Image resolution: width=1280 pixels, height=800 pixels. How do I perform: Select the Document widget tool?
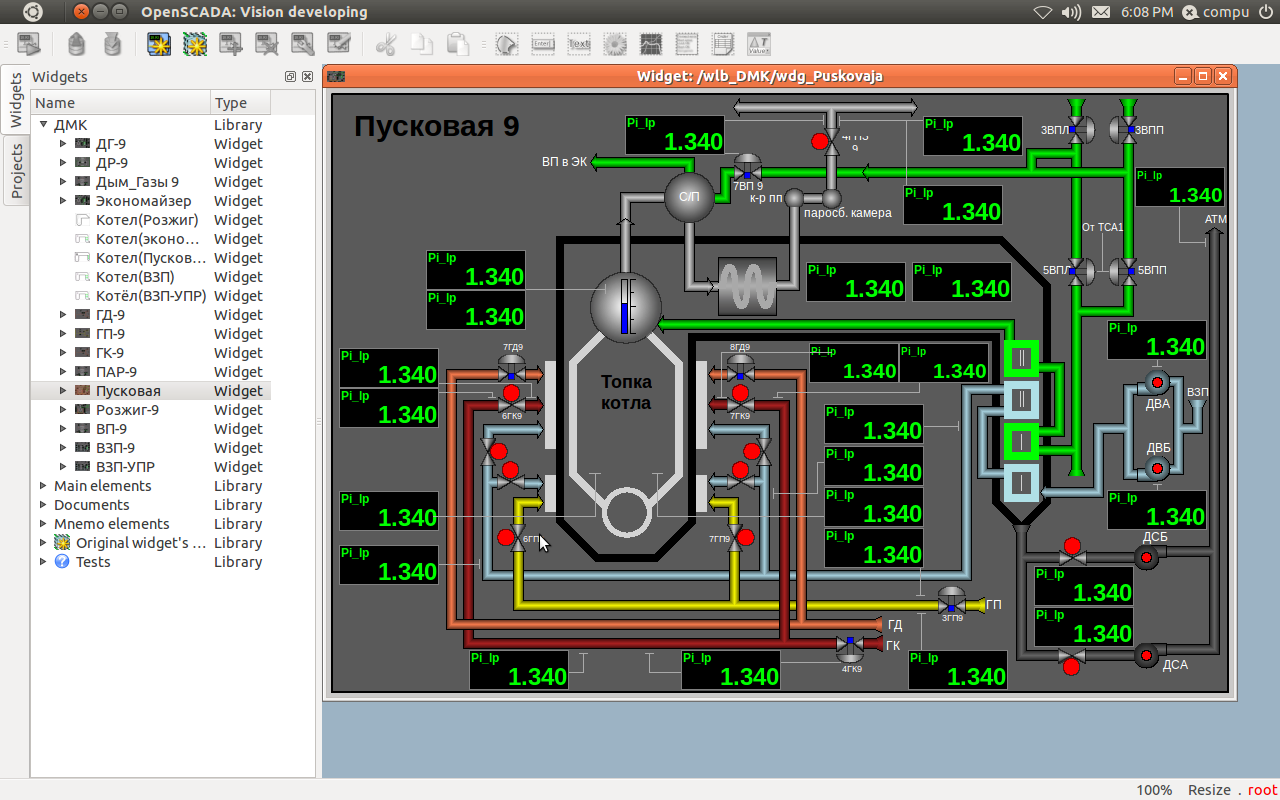(723, 44)
